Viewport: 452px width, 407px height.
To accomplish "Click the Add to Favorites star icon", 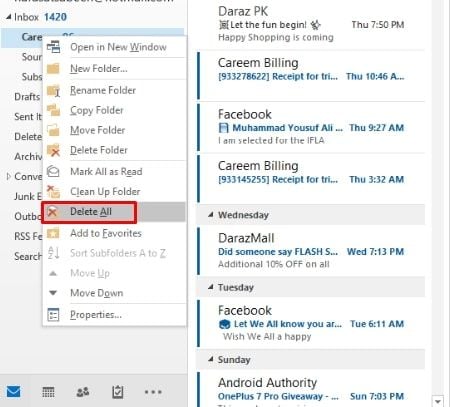I will pos(53,233).
